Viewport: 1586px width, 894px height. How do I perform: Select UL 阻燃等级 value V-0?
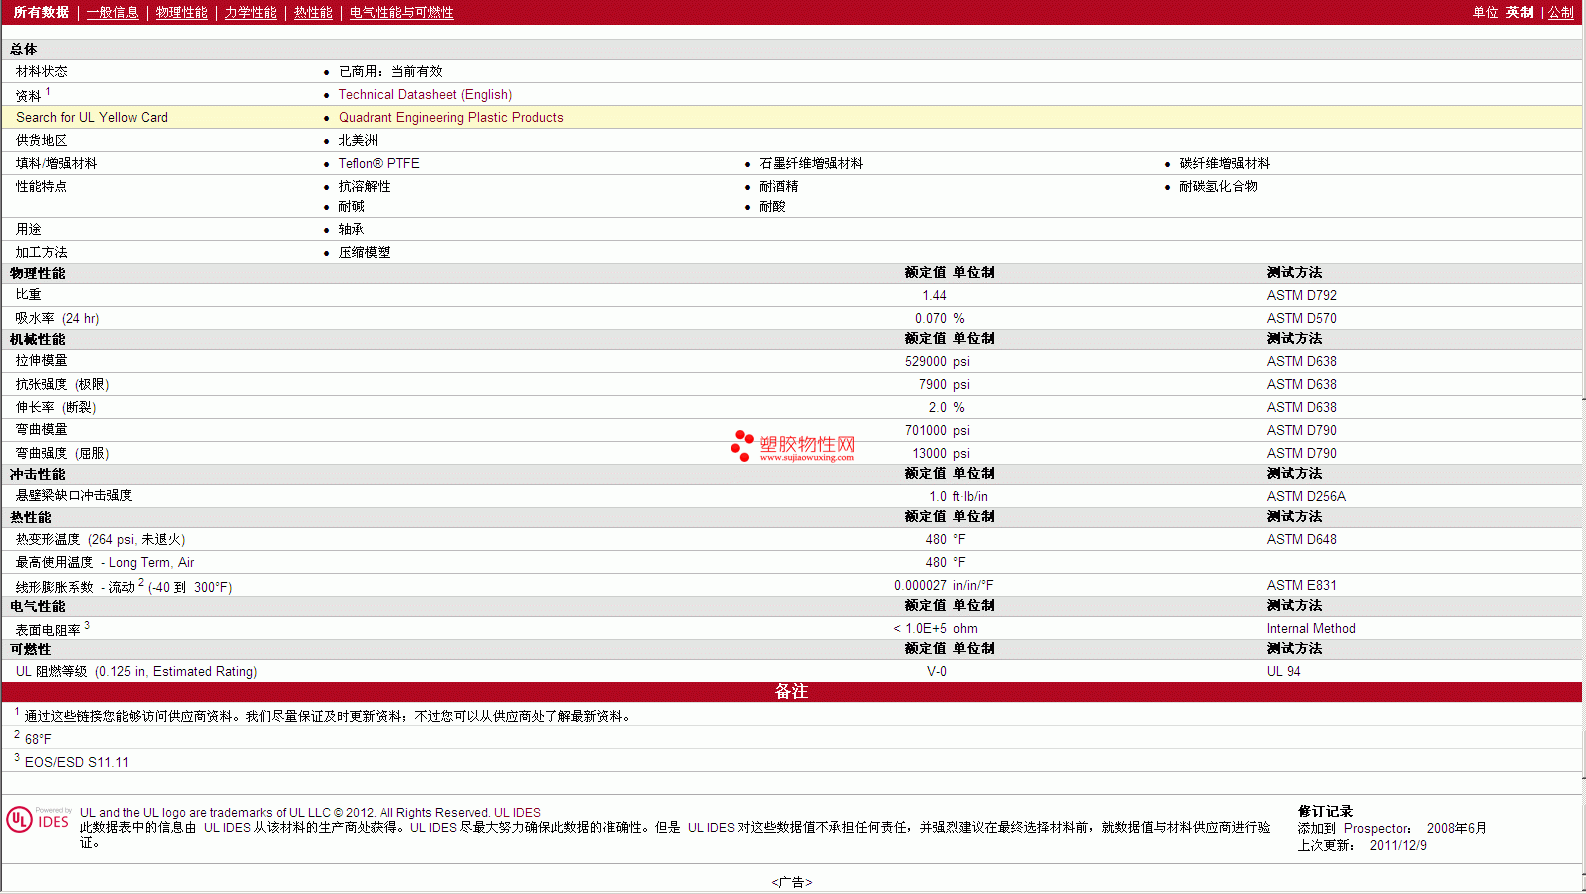(937, 672)
